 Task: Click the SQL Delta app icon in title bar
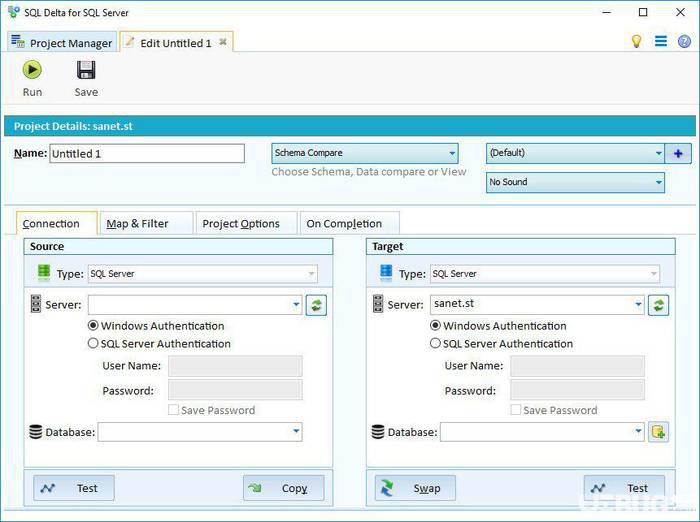click(x=14, y=12)
